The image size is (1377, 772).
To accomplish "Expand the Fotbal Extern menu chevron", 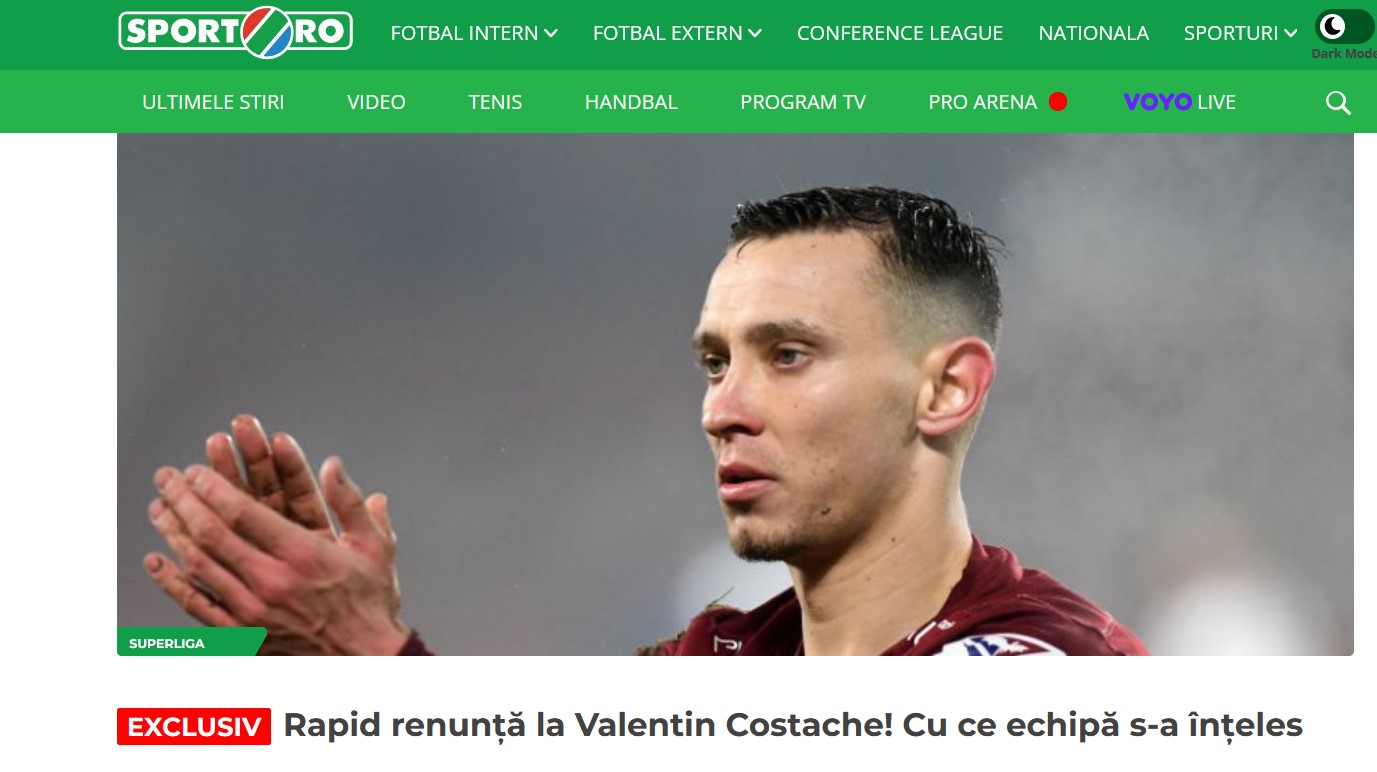I will click(x=755, y=33).
